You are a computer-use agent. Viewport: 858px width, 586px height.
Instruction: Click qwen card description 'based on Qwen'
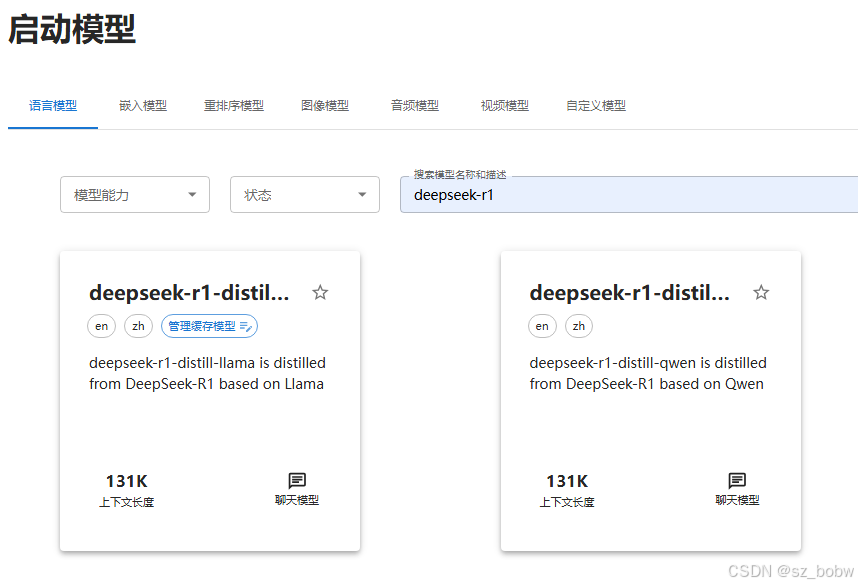(711, 384)
